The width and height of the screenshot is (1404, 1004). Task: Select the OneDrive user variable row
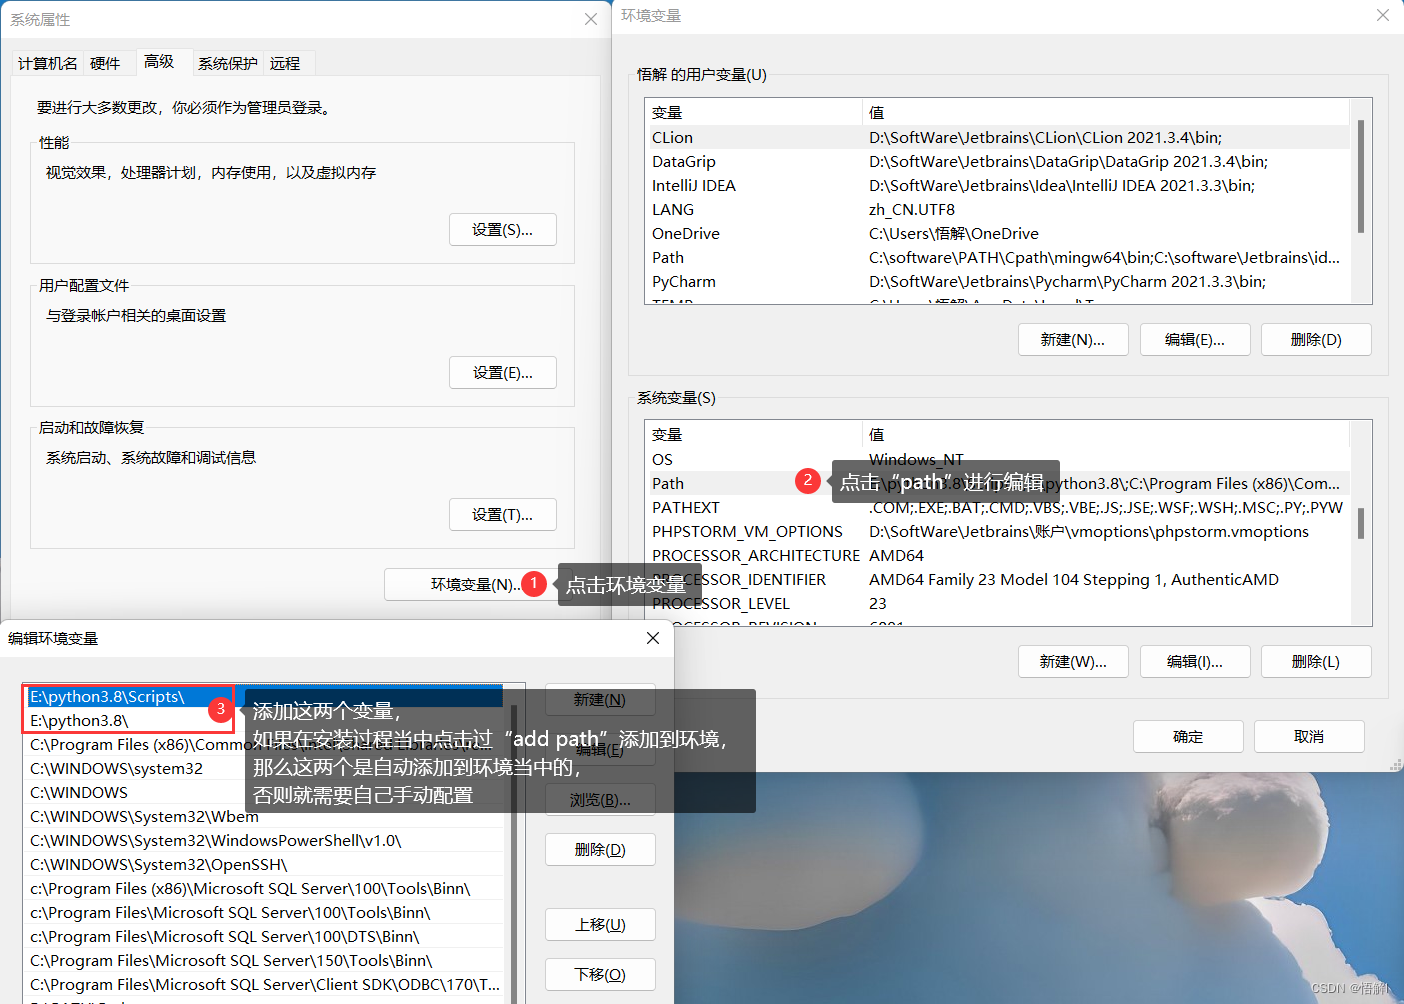click(997, 233)
